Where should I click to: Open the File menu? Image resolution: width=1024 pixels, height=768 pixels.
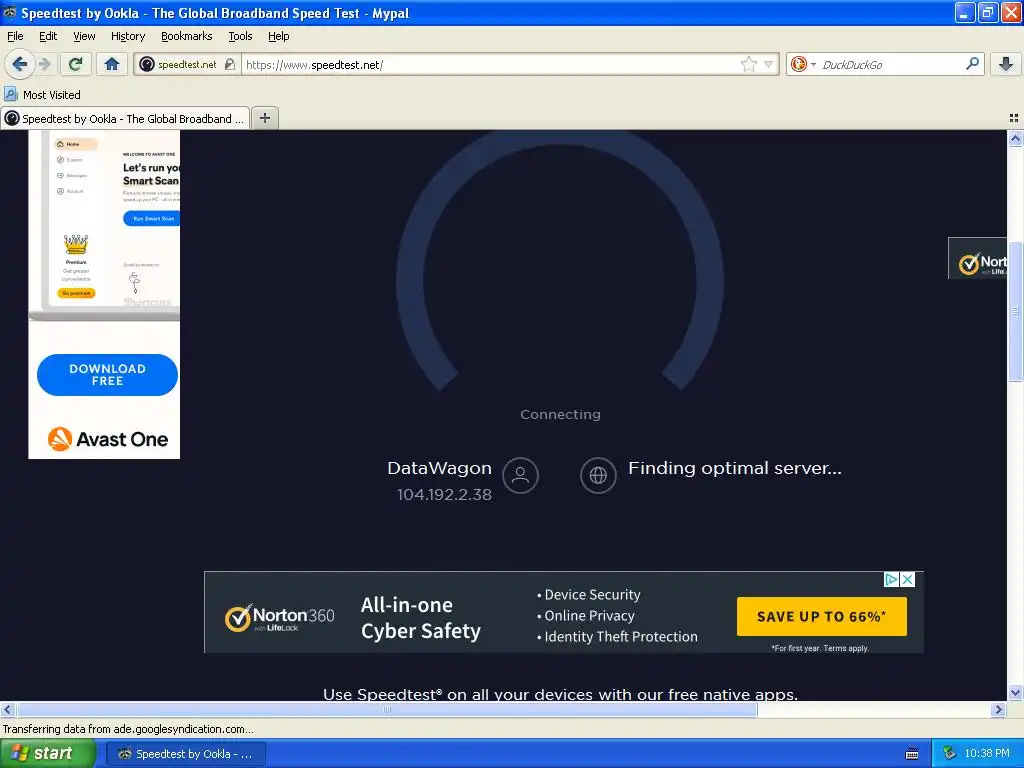[x=15, y=36]
